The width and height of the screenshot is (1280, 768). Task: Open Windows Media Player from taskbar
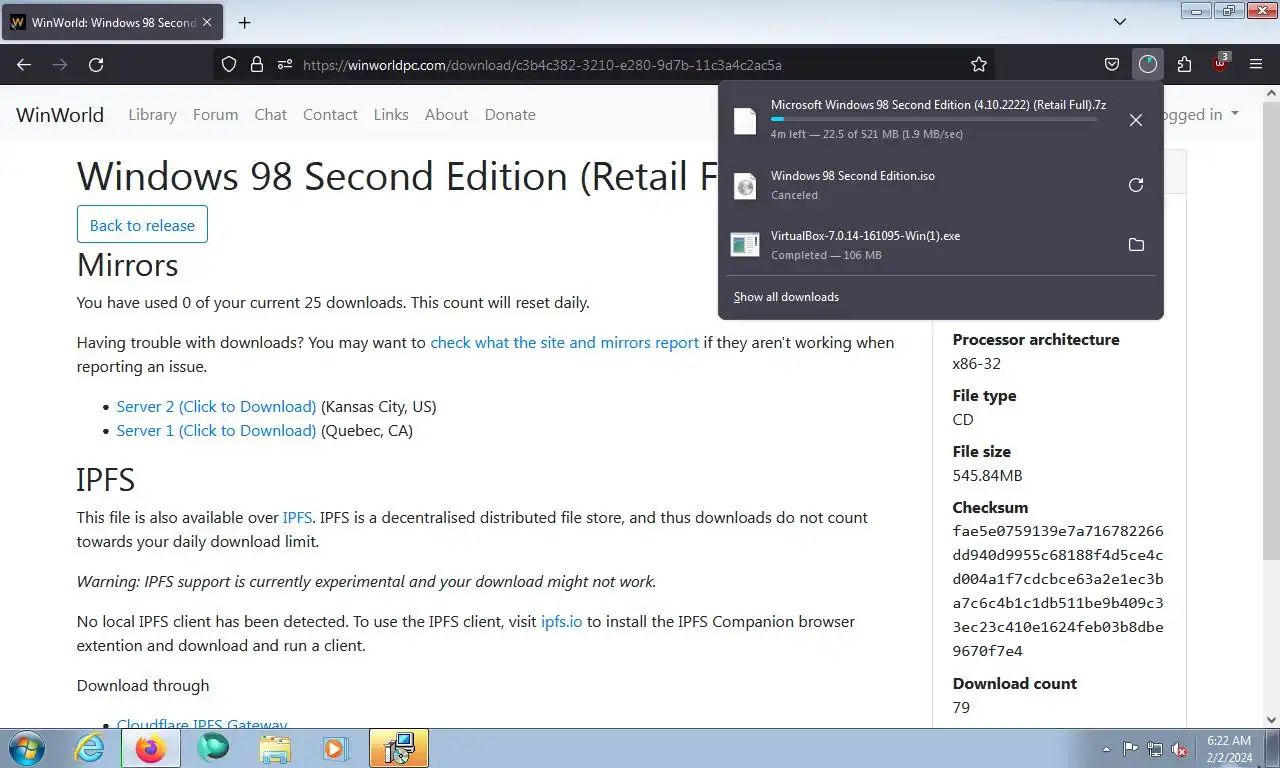click(x=335, y=748)
